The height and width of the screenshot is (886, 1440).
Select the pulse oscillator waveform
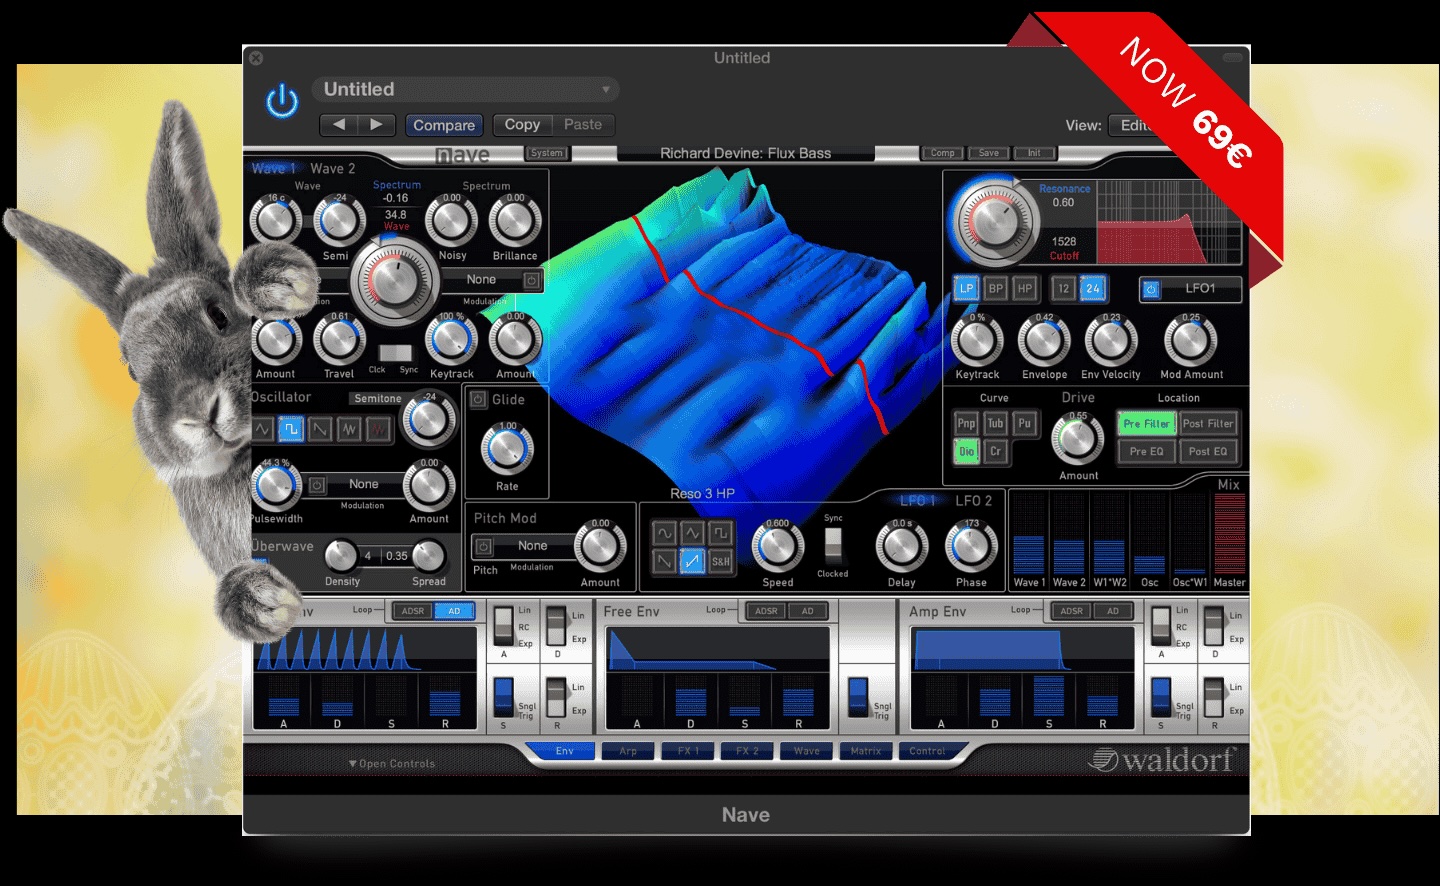click(x=291, y=429)
